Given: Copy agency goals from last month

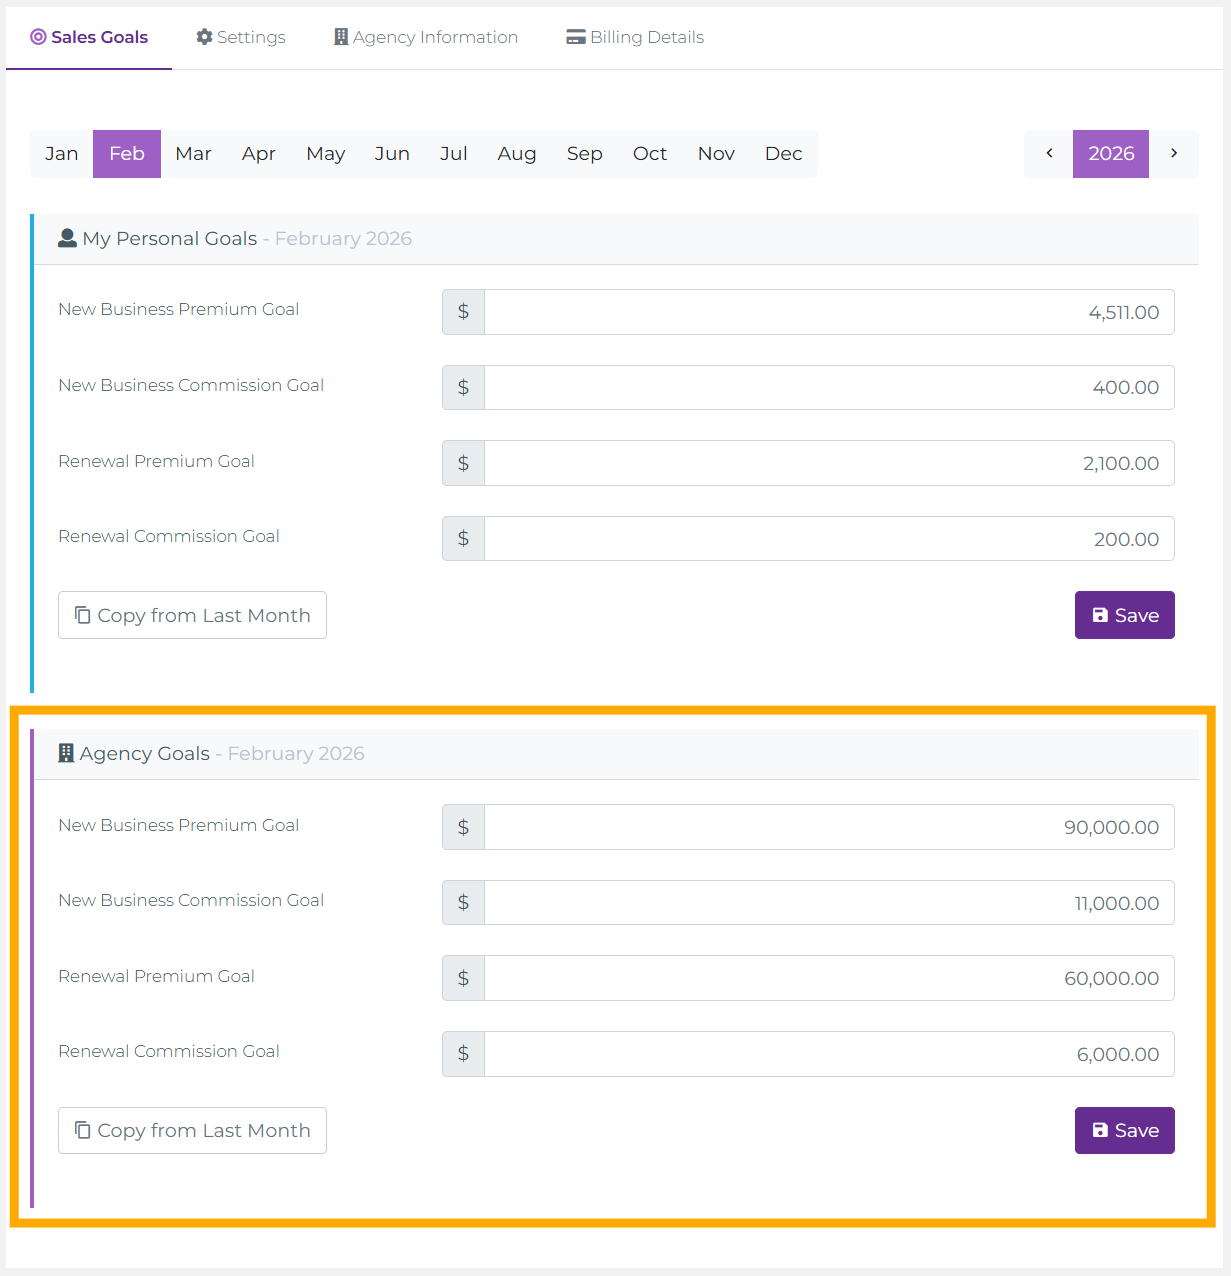Looking at the screenshot, I should coord(192,1130).
